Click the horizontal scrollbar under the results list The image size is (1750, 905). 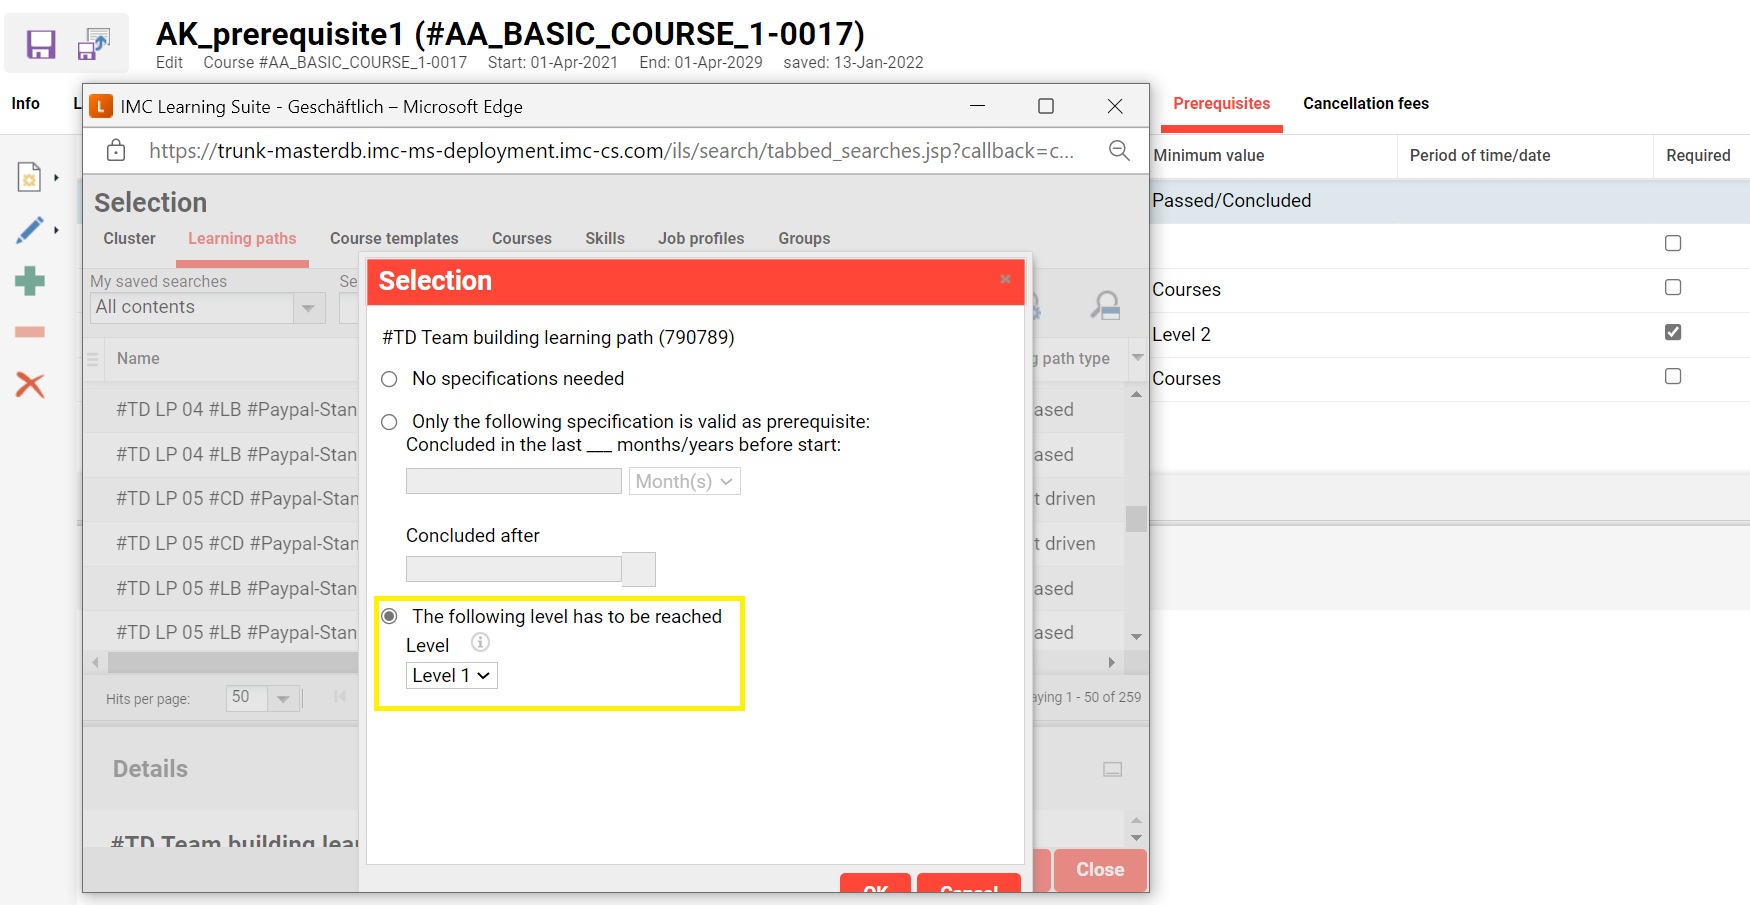click(232, 663)
